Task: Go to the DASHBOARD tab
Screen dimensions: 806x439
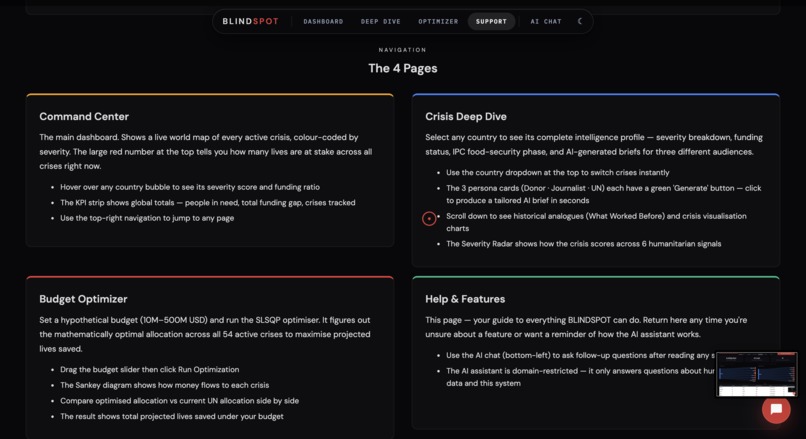Action: pos(323,22)
